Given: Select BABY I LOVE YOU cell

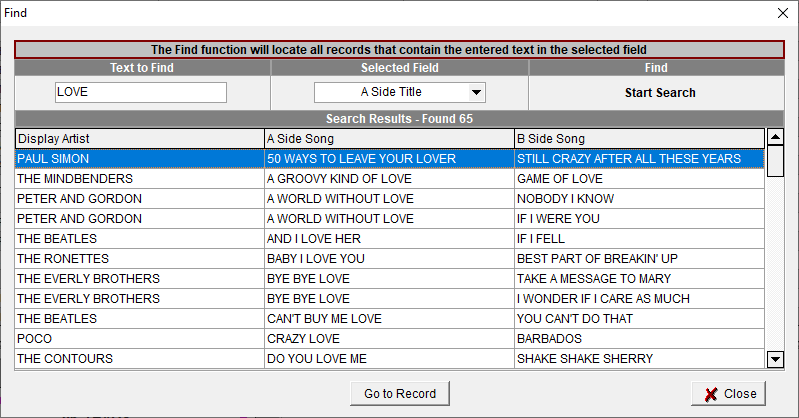Looking at the screenshot, I should pos(390,258).
